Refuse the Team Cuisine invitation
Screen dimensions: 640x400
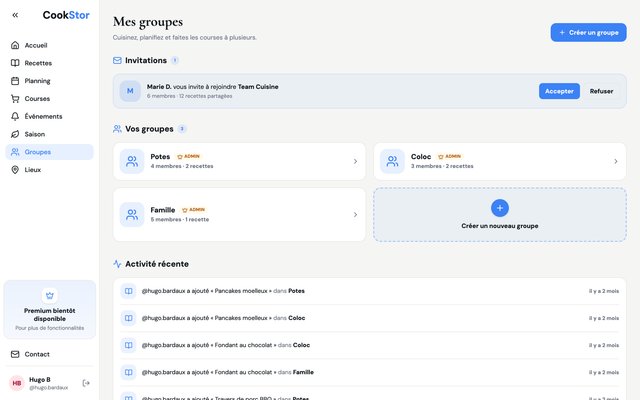click(601, 91)
